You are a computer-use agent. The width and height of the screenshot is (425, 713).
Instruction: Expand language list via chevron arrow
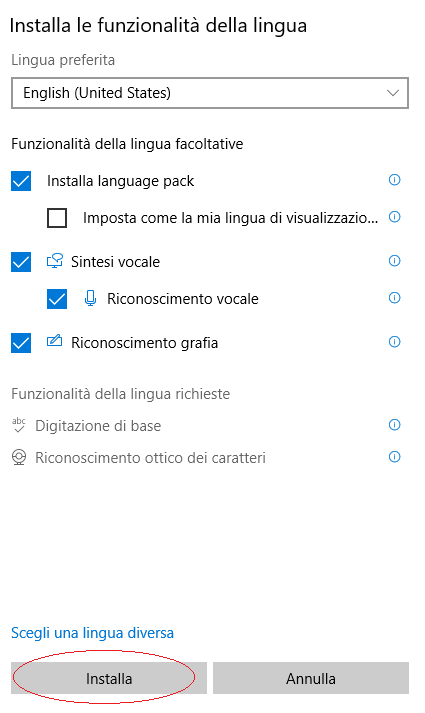393,93
